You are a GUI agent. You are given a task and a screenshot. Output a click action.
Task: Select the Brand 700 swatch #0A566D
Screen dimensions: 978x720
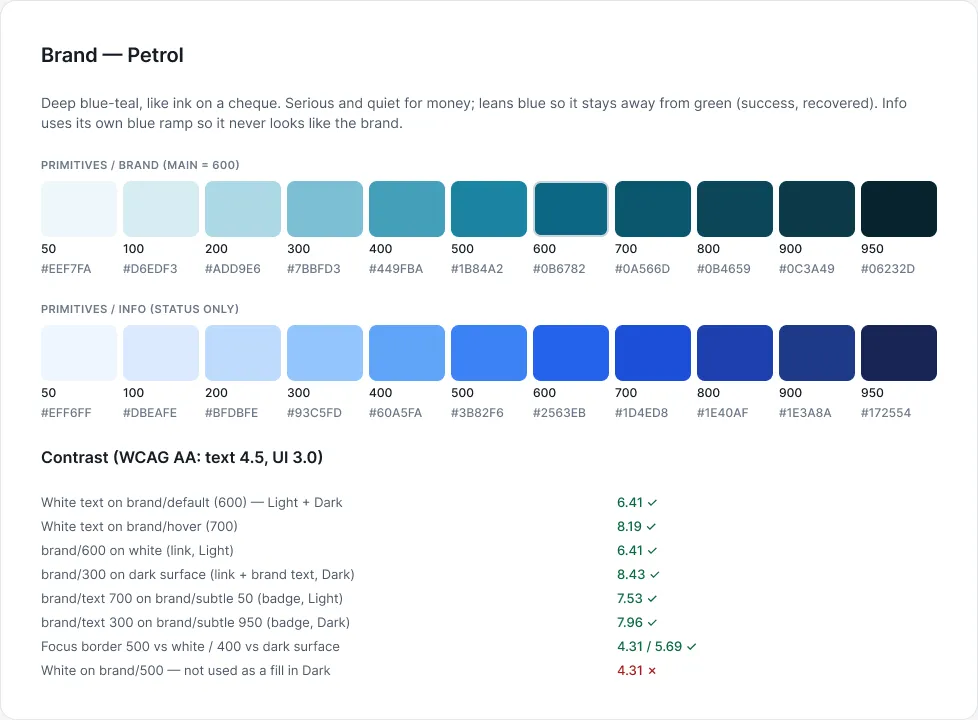point(653,209)
